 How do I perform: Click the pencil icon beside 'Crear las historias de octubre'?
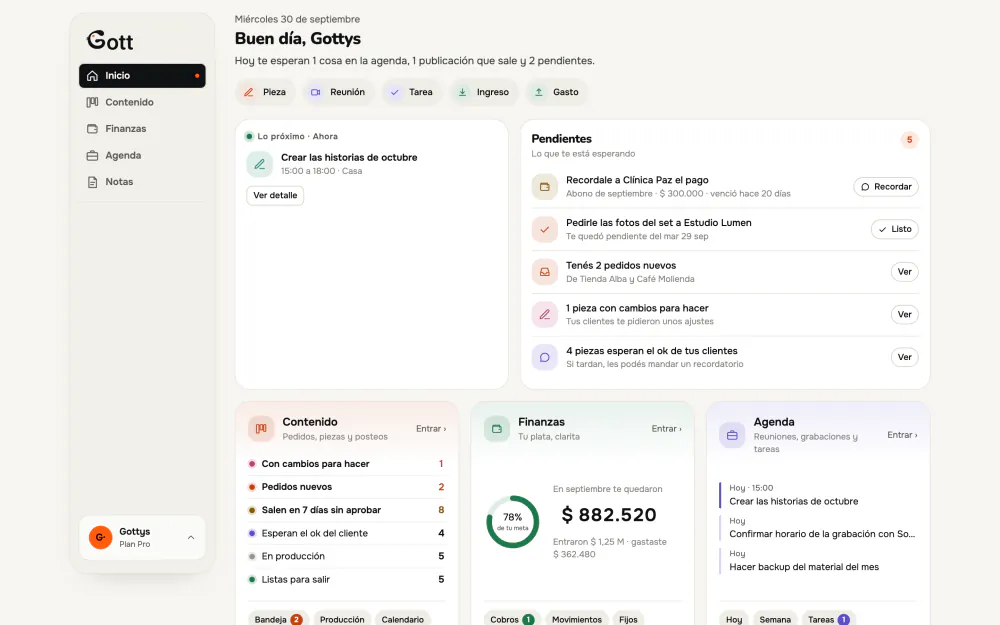(x=260, y=164)
